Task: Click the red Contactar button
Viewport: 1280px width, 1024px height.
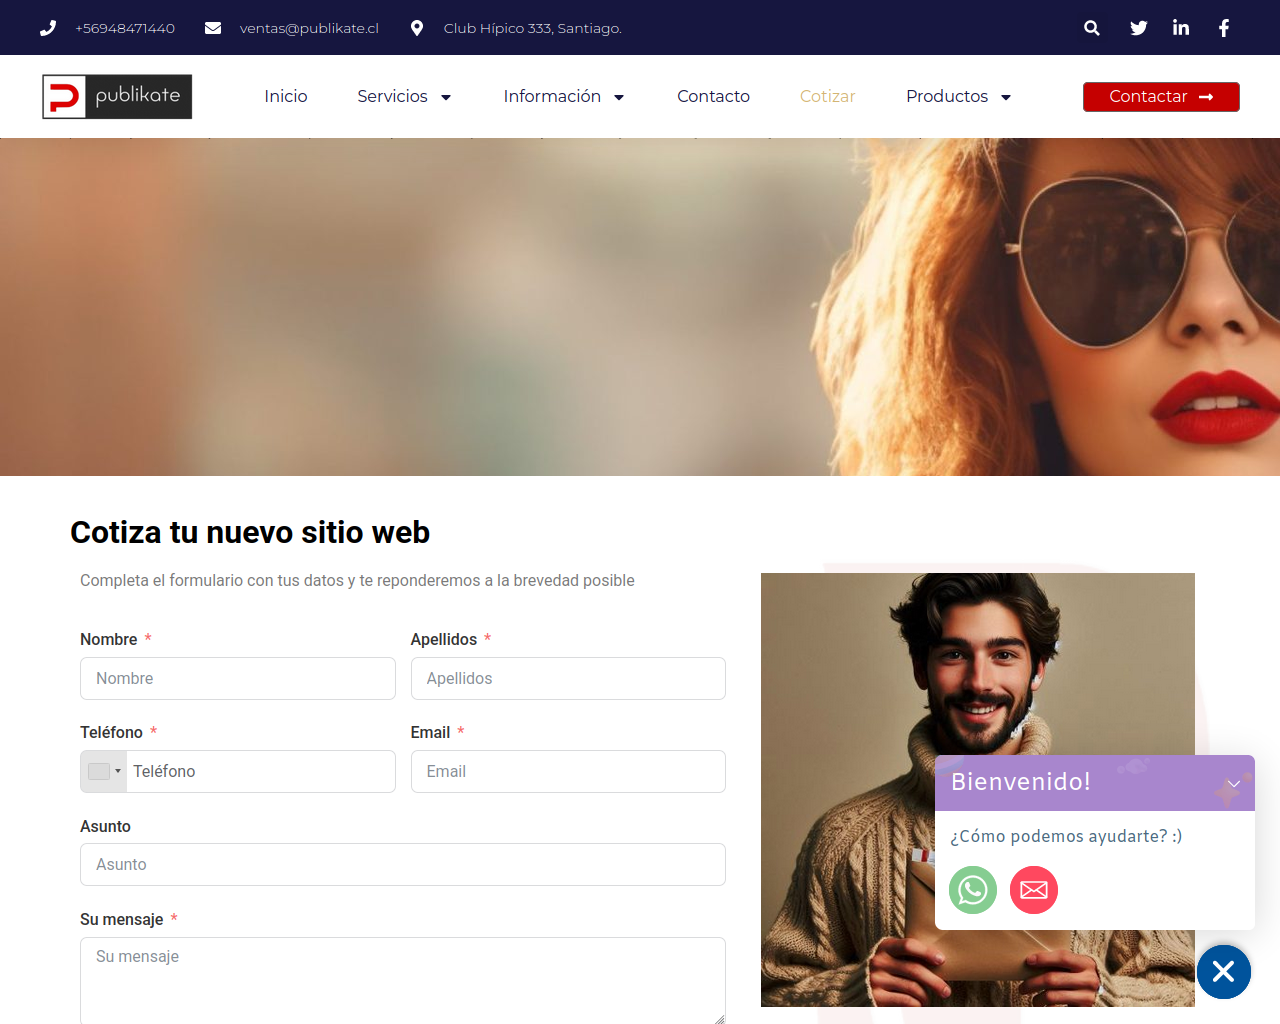Action: click(x=1161, y=97)
